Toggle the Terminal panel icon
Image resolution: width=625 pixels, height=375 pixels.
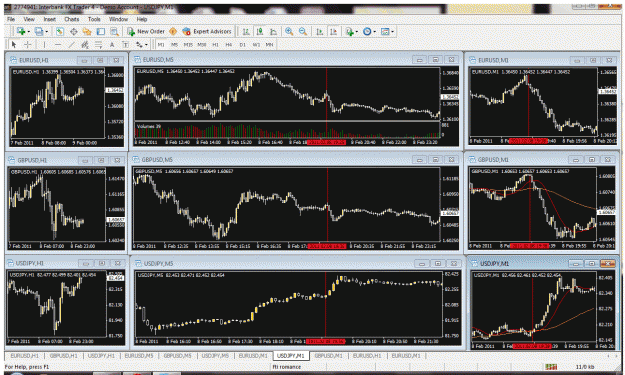[101, 31]
